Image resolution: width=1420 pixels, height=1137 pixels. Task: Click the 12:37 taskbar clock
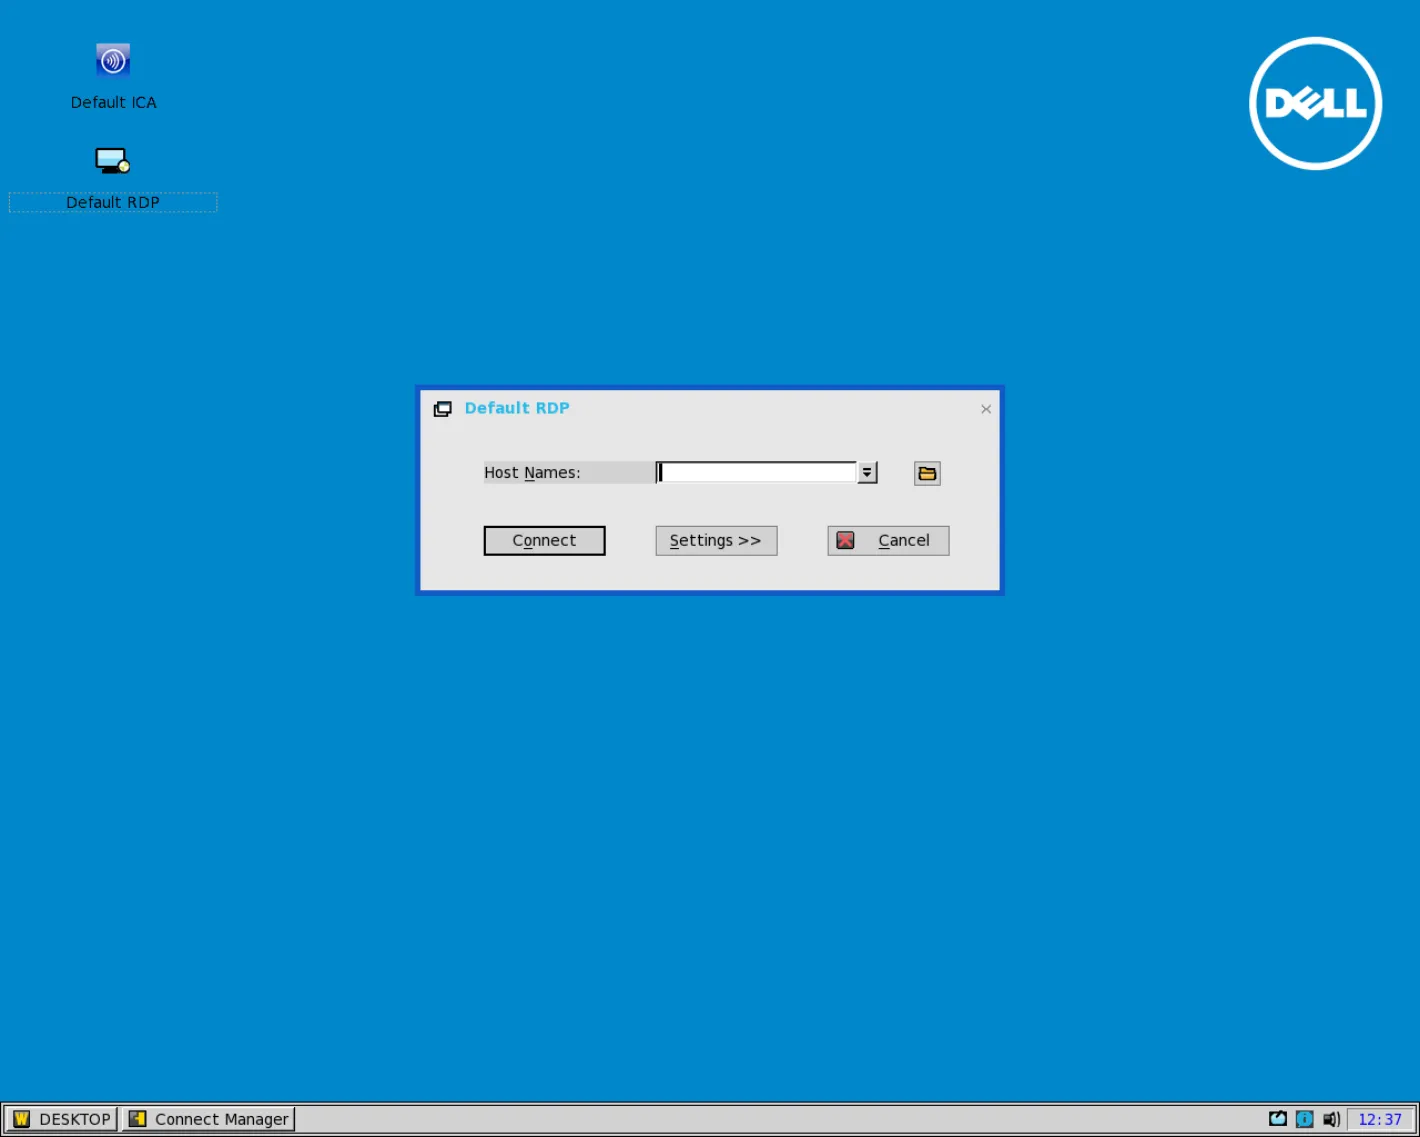coord(1380,1119)
